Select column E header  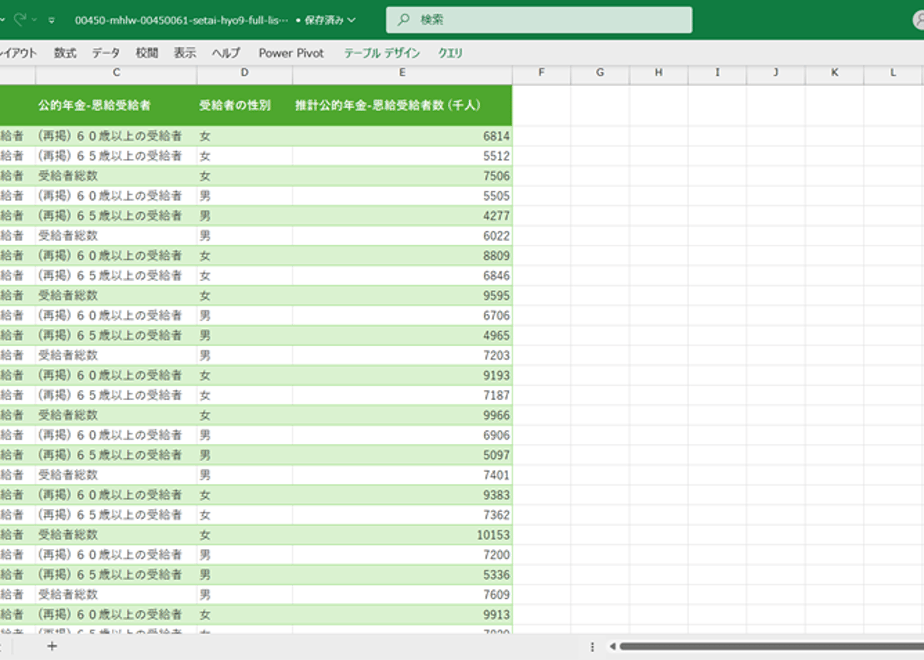[x=402, y=73]
